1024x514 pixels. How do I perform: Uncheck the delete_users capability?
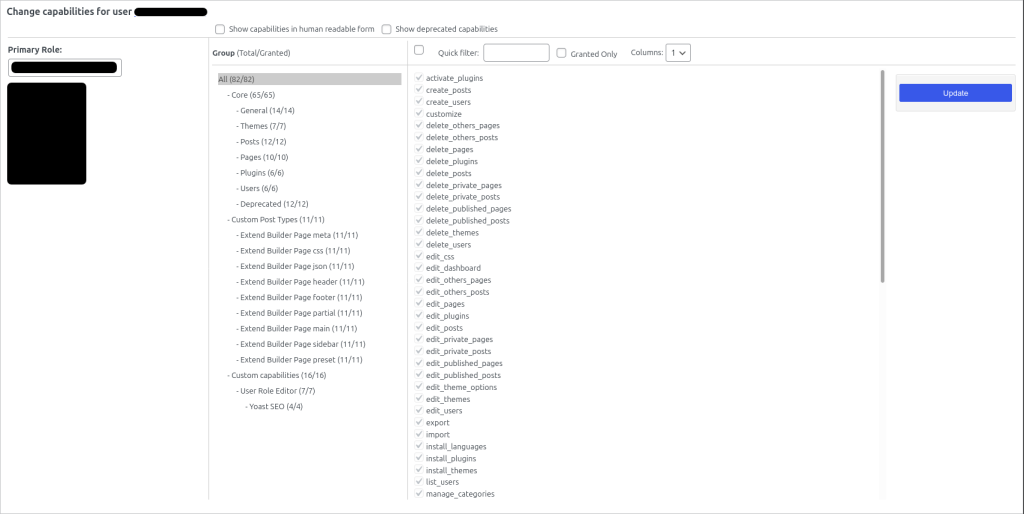tap(419, 245)
